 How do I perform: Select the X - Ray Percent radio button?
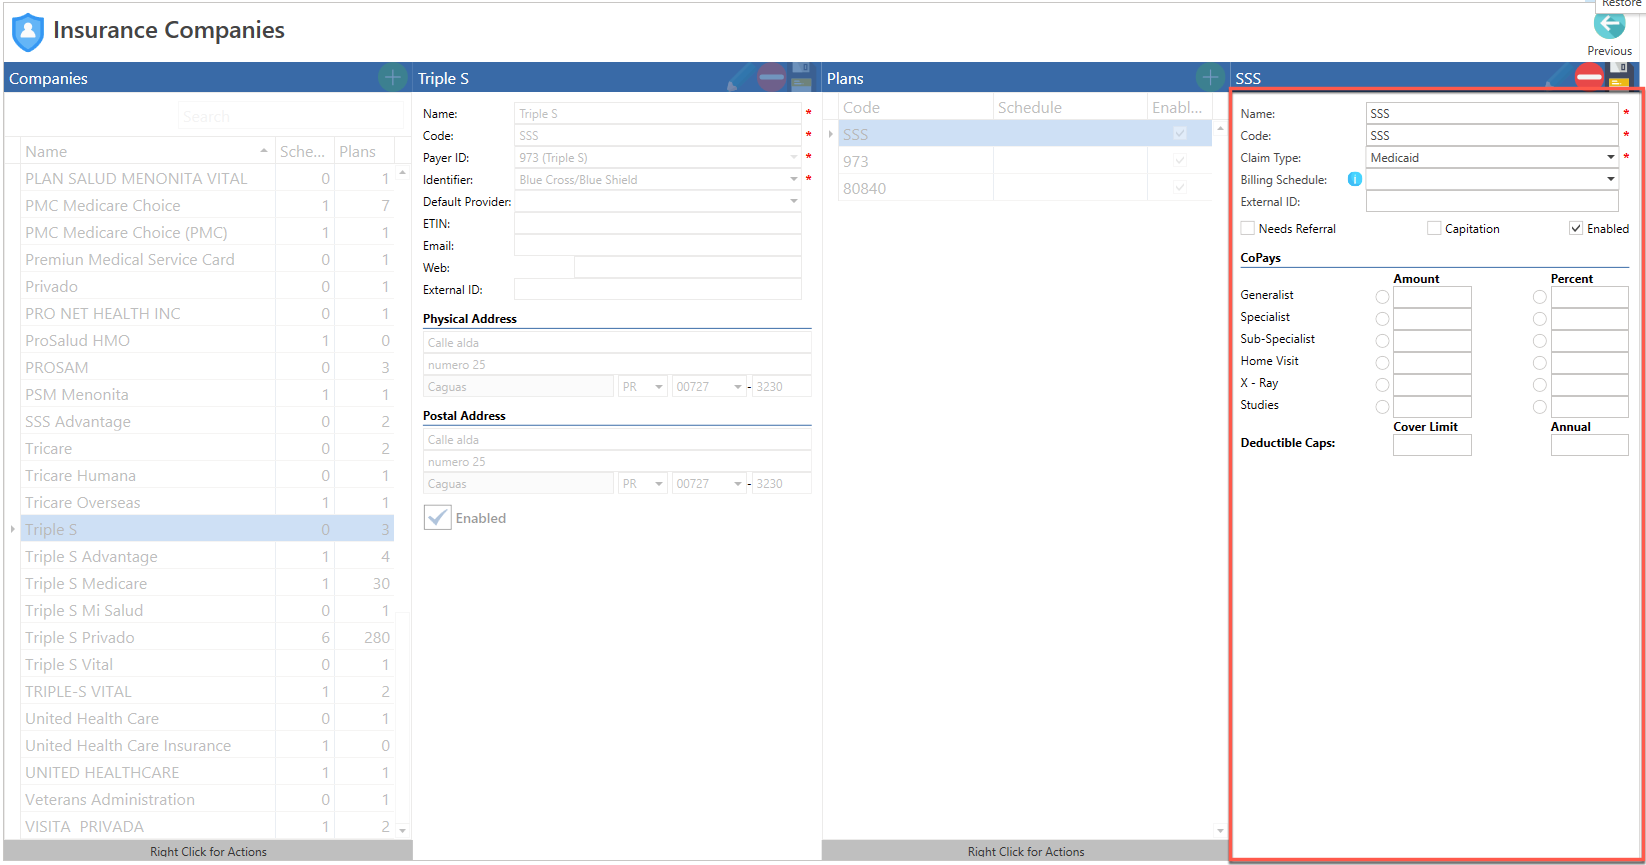(x=1539, y=385)
